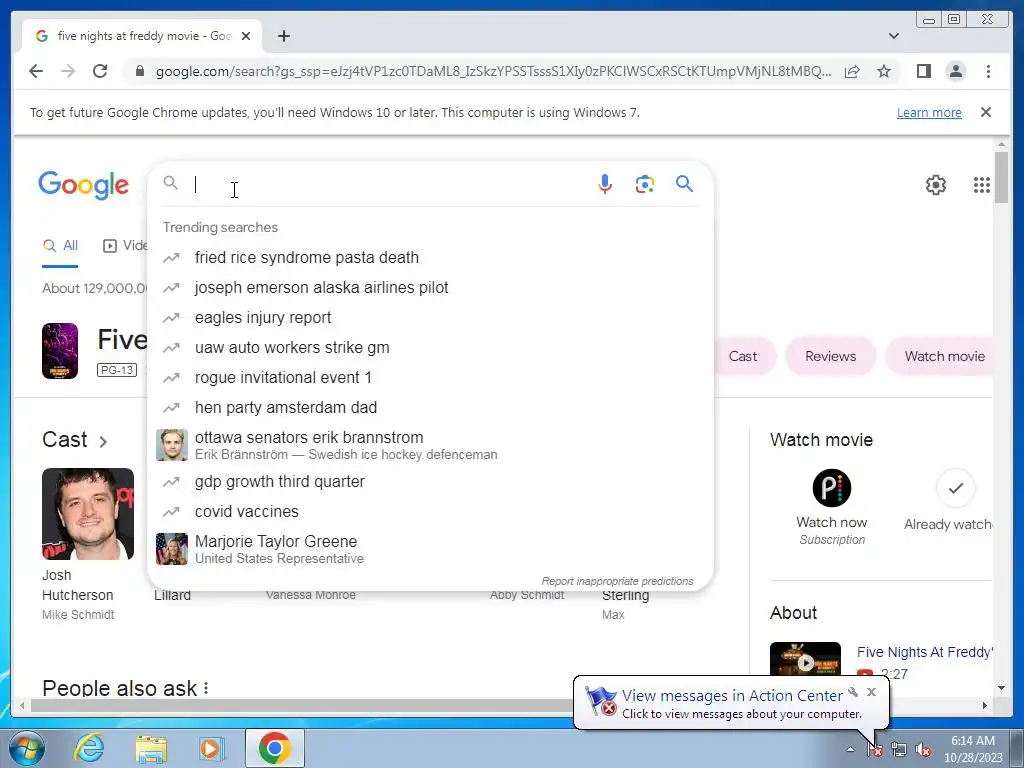The image size is (1024, 768).
Task: Click Chrome icon in taskbar
Action: coord(274,748)
